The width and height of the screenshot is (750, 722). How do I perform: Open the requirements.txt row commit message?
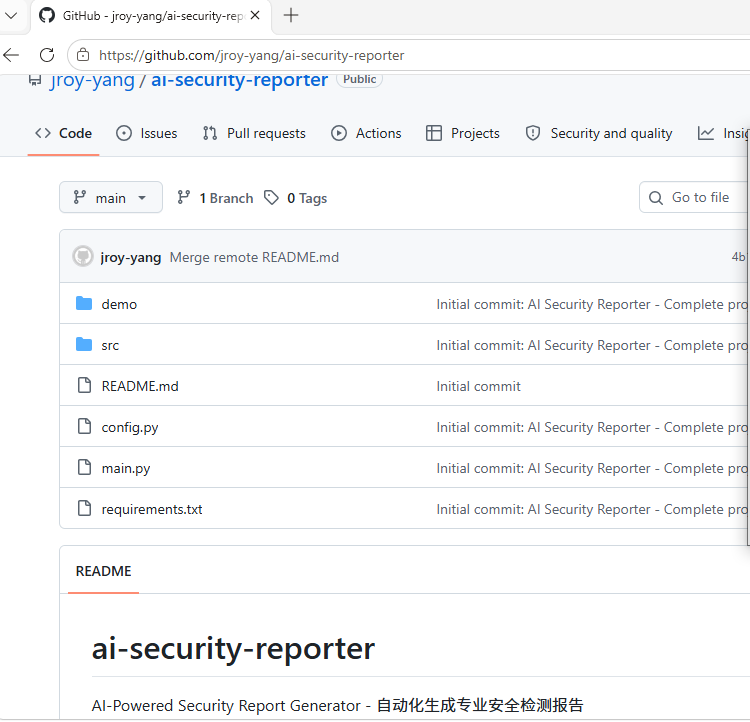click(592, 510)
